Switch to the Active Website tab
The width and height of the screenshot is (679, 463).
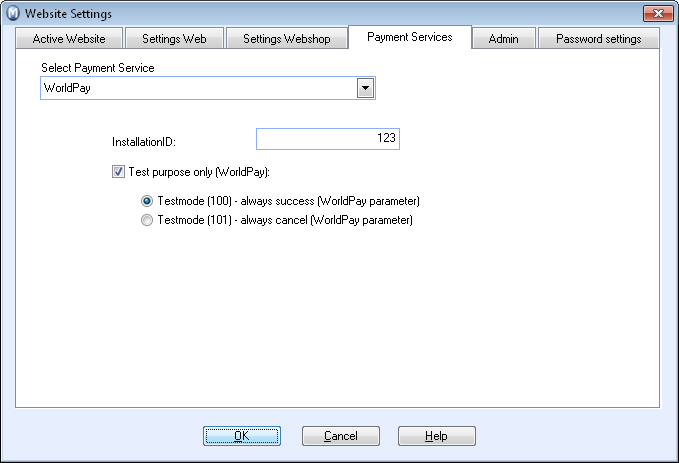pos(69,39)
